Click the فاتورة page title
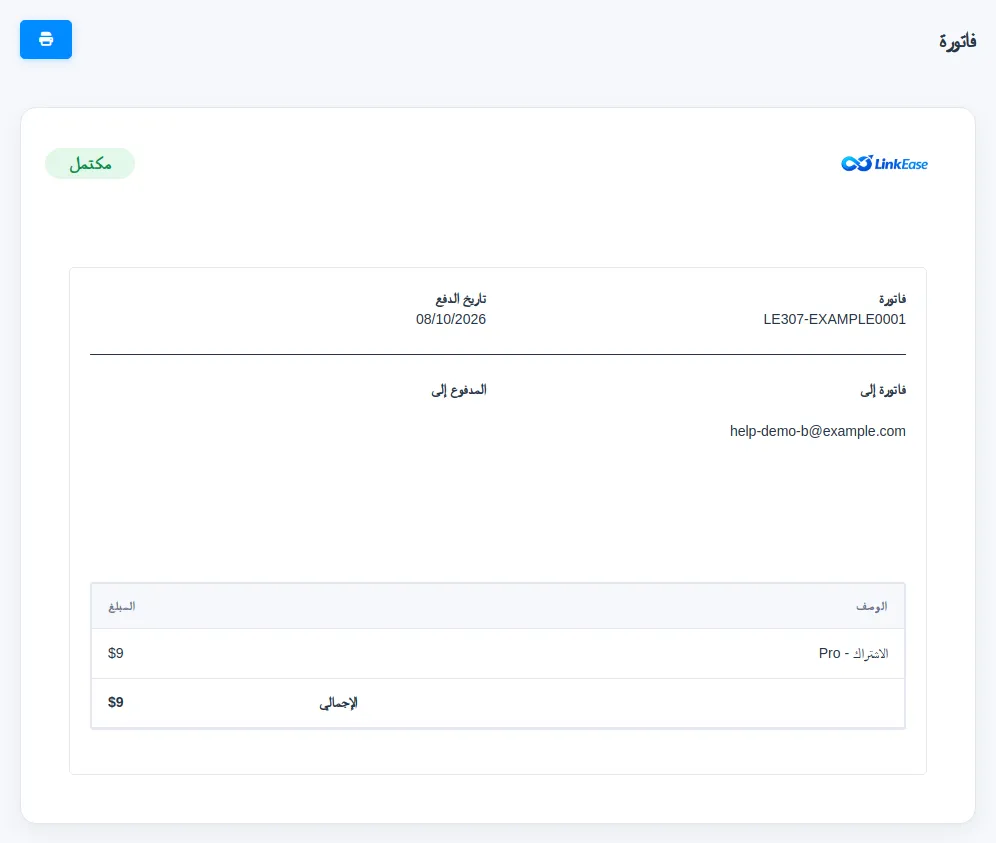 957,41
